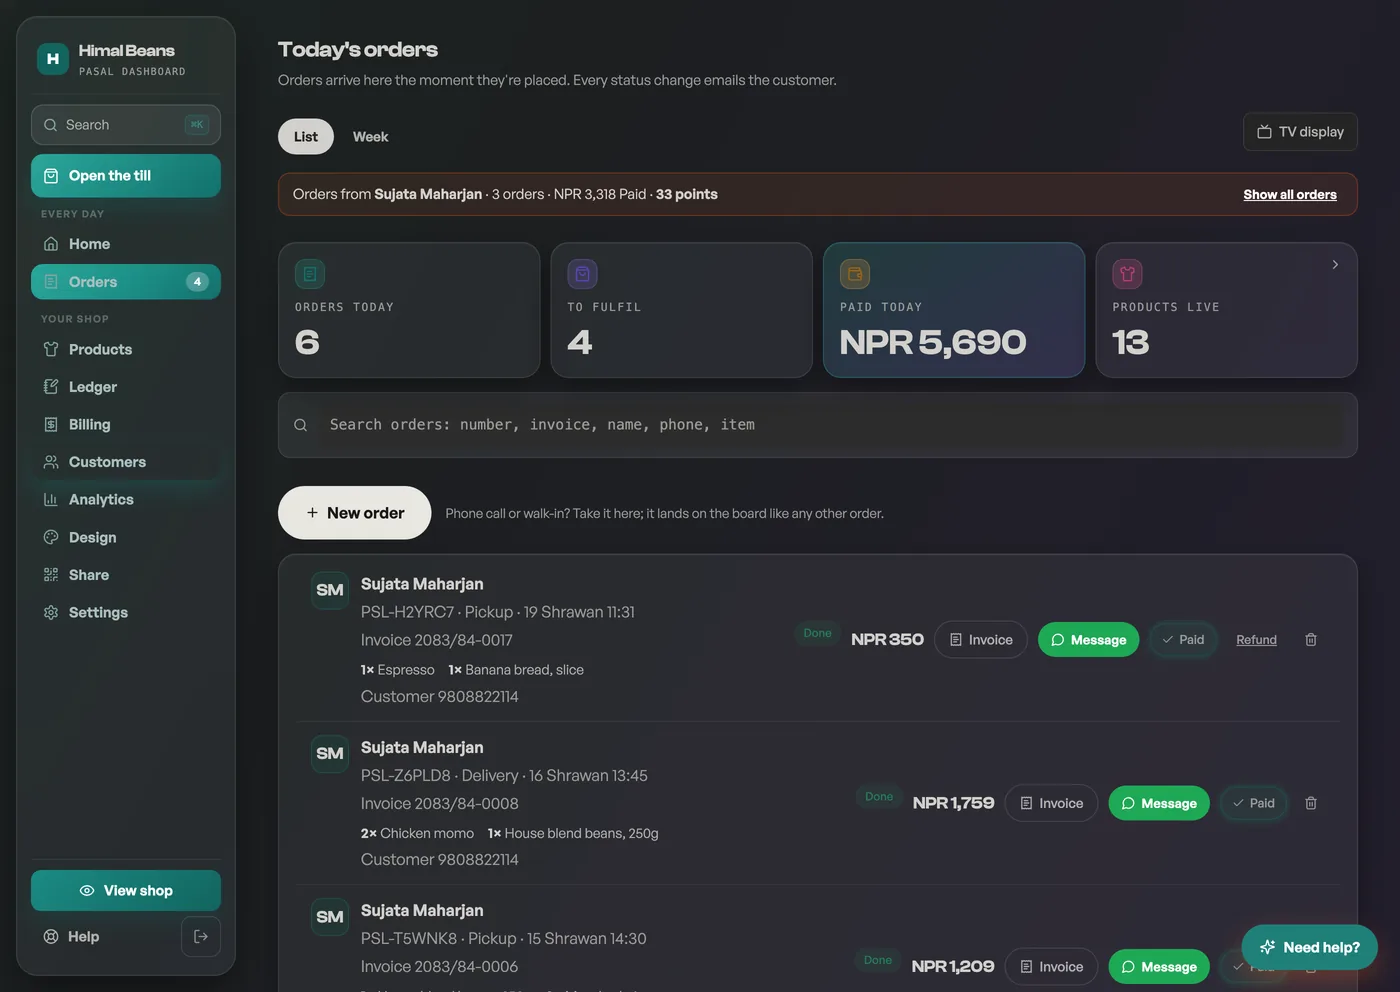Image resolution: width=1400 pixels, height=992 pixels.
Task: Open the To Fulfil stat card
Action: coord(682,310)
